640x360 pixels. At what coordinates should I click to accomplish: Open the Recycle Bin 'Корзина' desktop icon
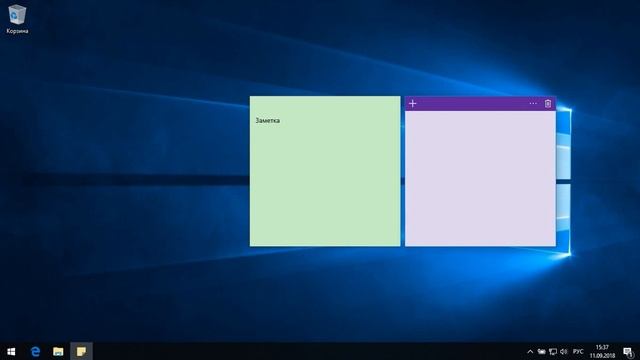(x=17, y=19)
